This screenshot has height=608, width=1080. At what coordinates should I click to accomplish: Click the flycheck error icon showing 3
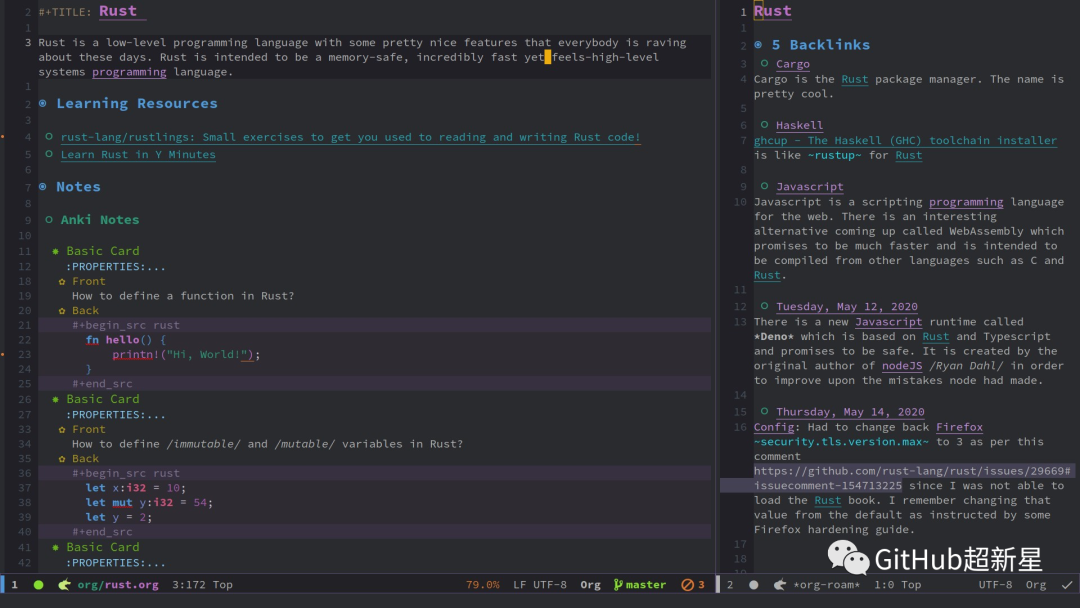tap(687, 585)
